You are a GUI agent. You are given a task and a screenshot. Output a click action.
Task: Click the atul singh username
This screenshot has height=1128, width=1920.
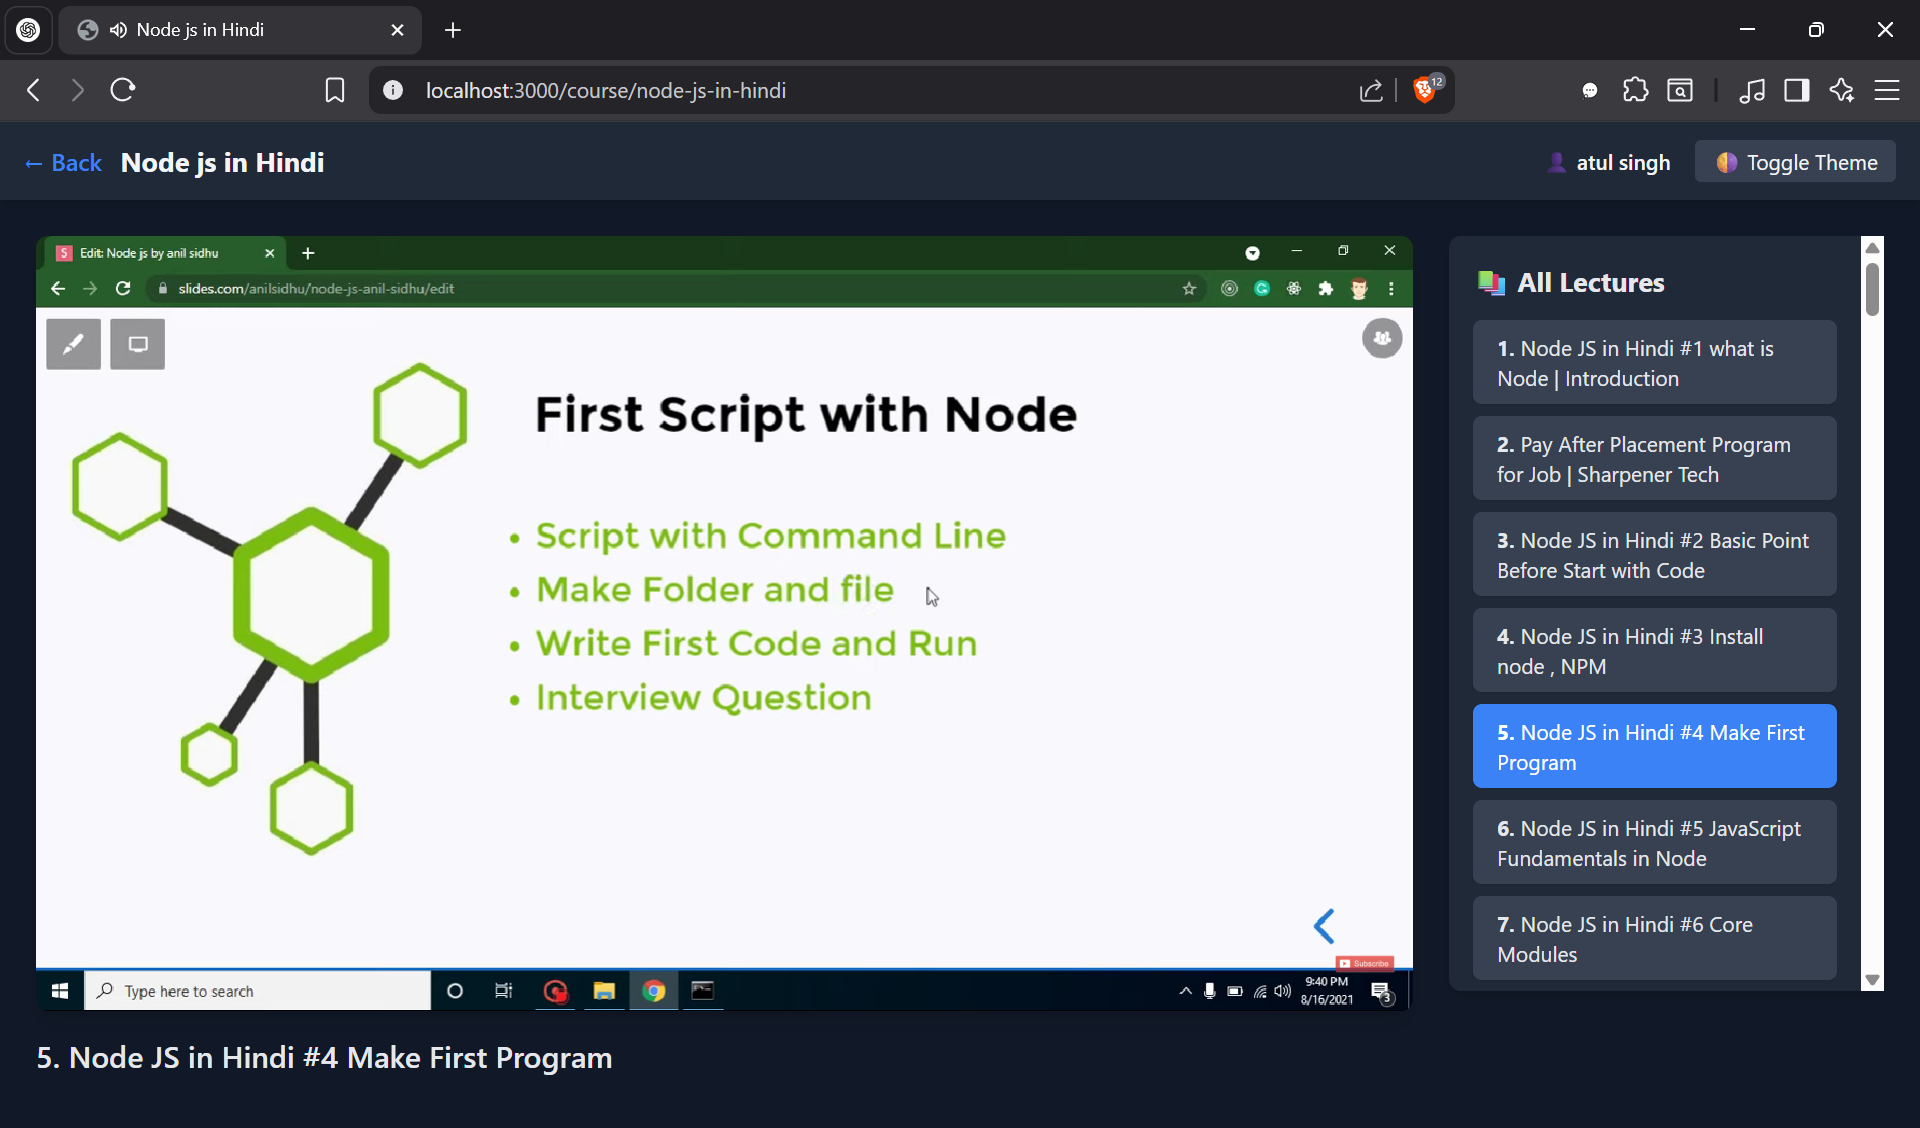(1623, 163)
